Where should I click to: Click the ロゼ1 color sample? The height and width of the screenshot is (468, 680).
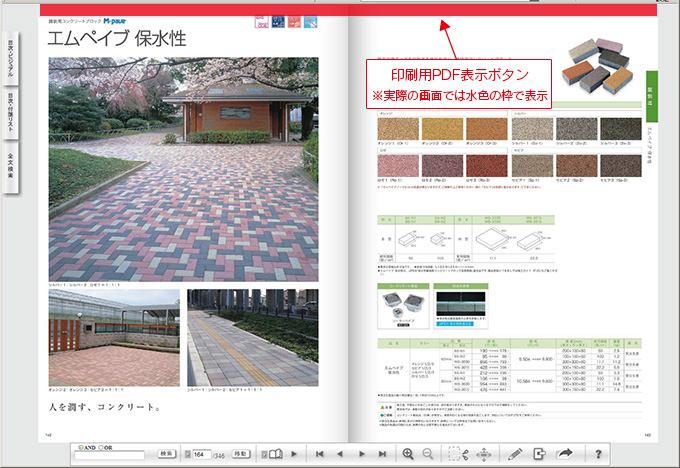[x=398, y=165]
